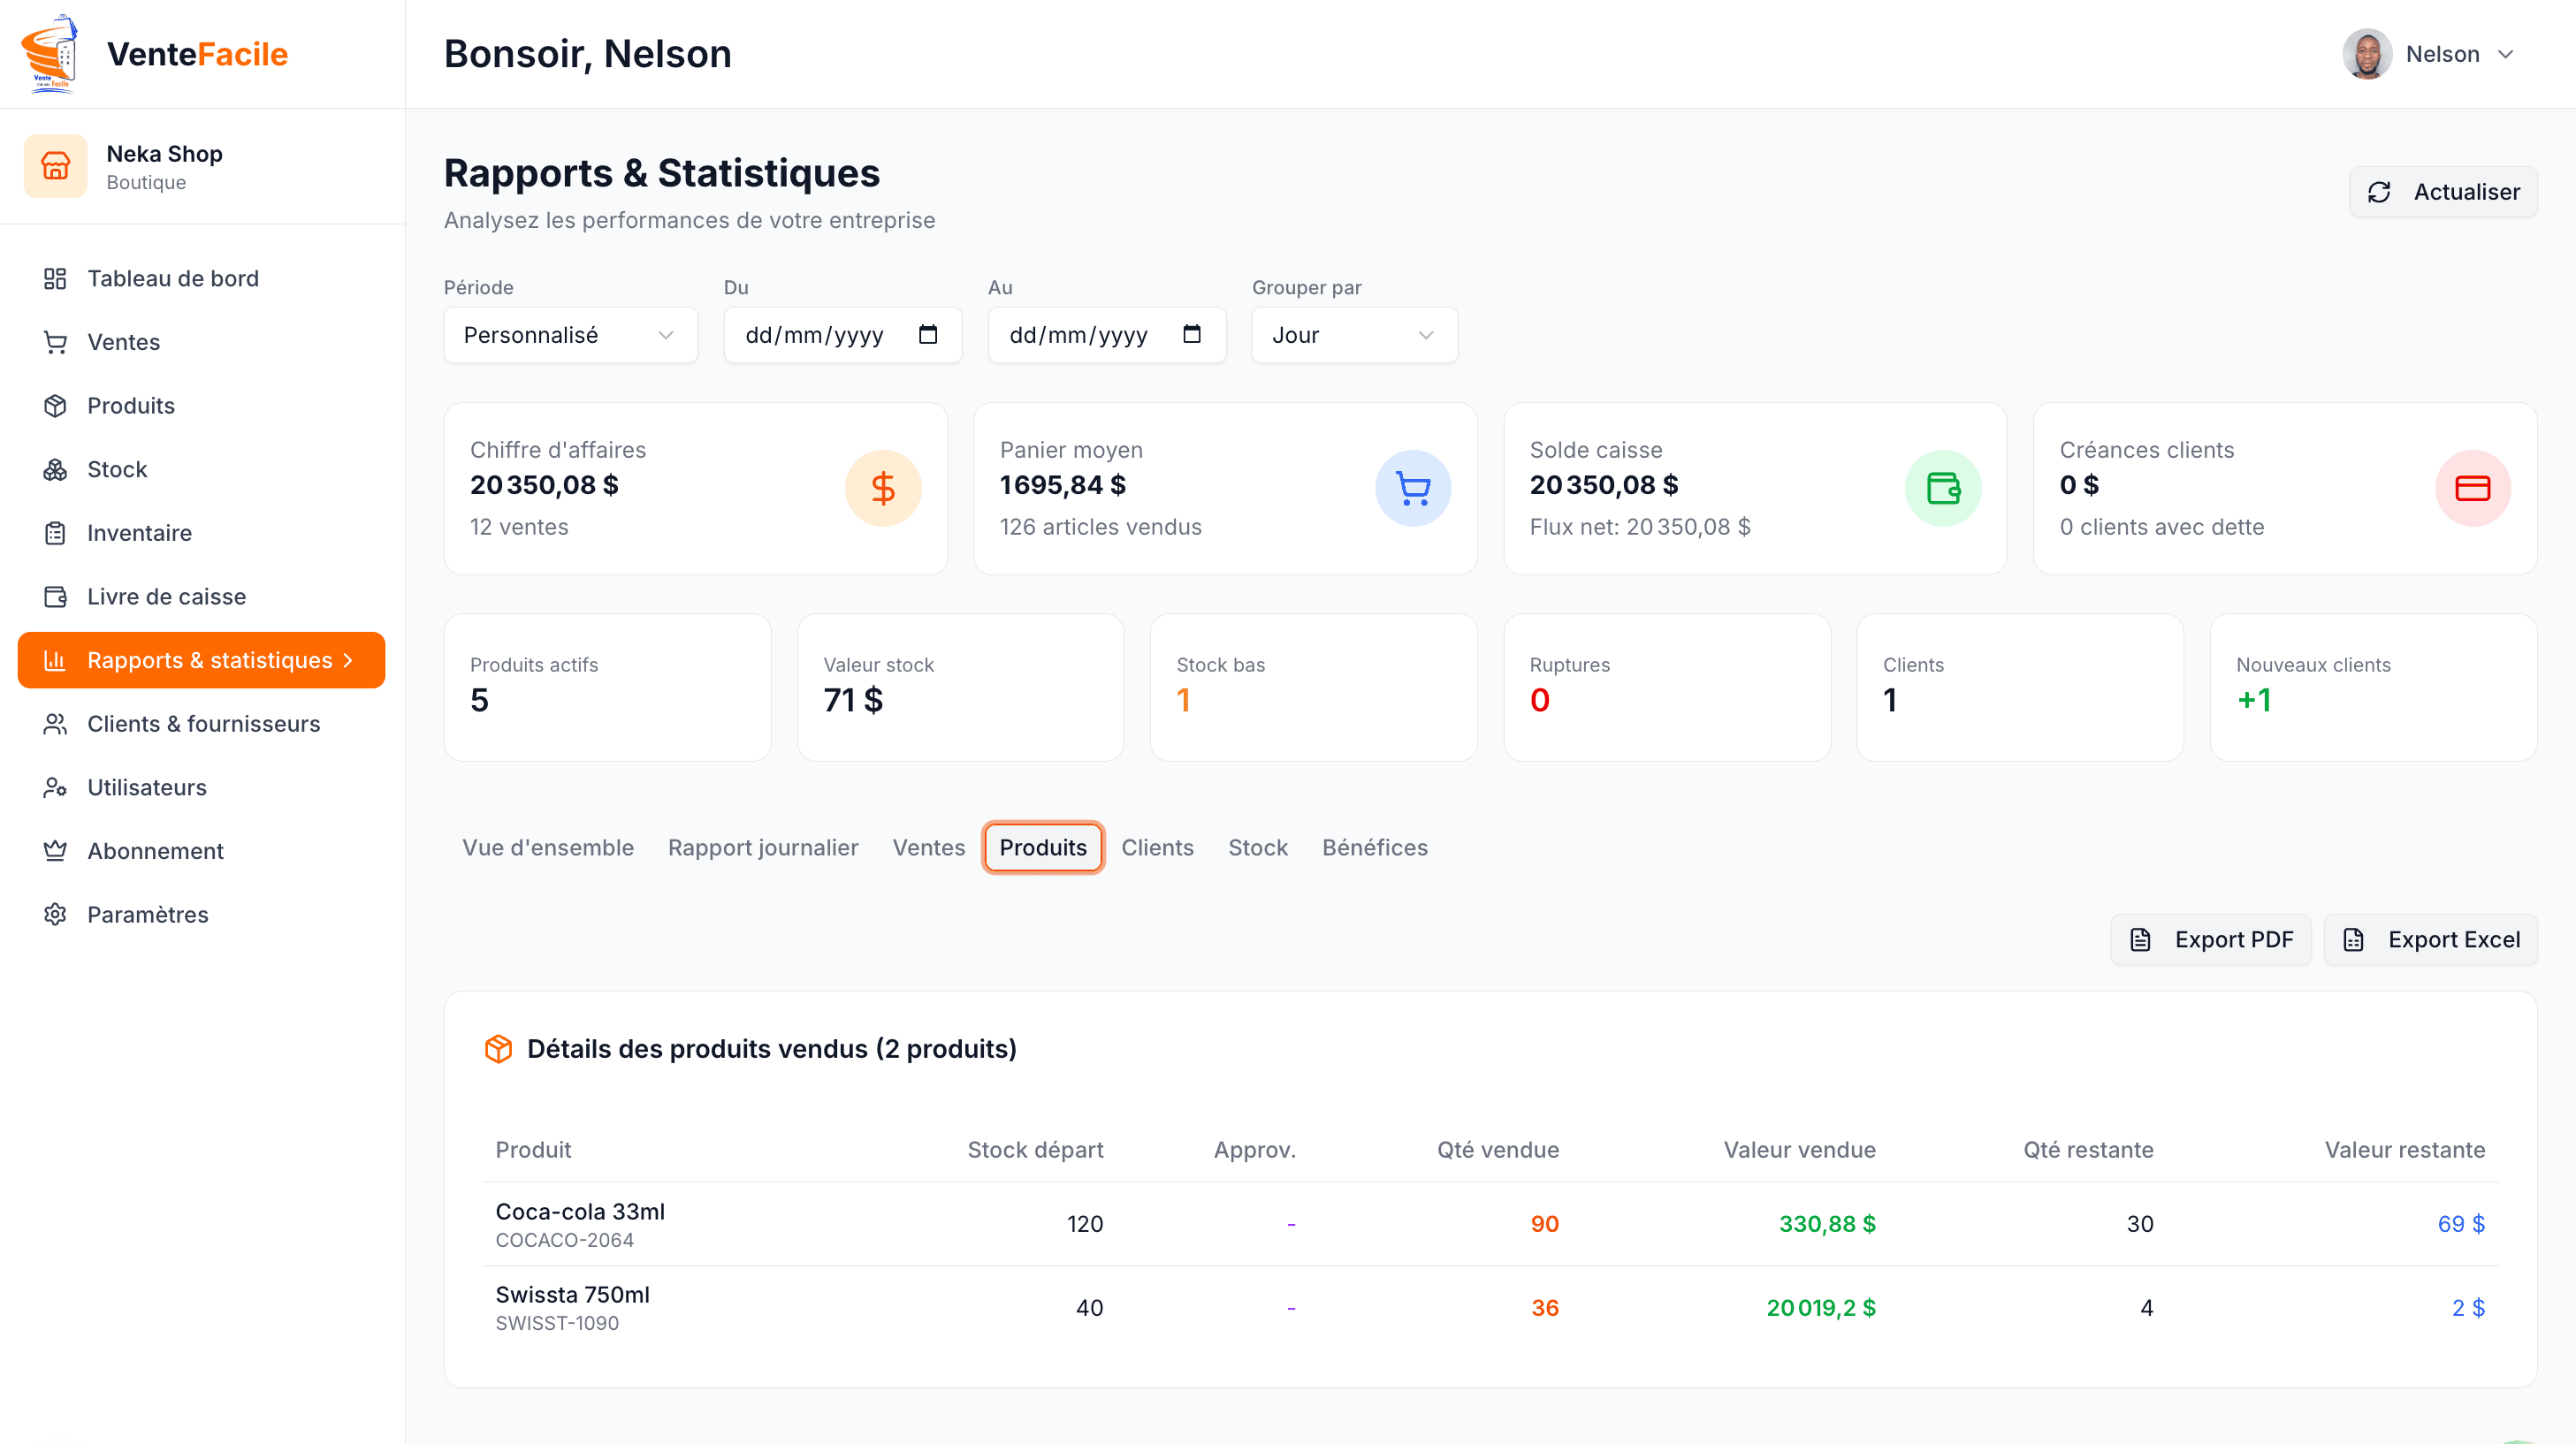Click the green wallet Solde caisse icon

[1942, 488]
